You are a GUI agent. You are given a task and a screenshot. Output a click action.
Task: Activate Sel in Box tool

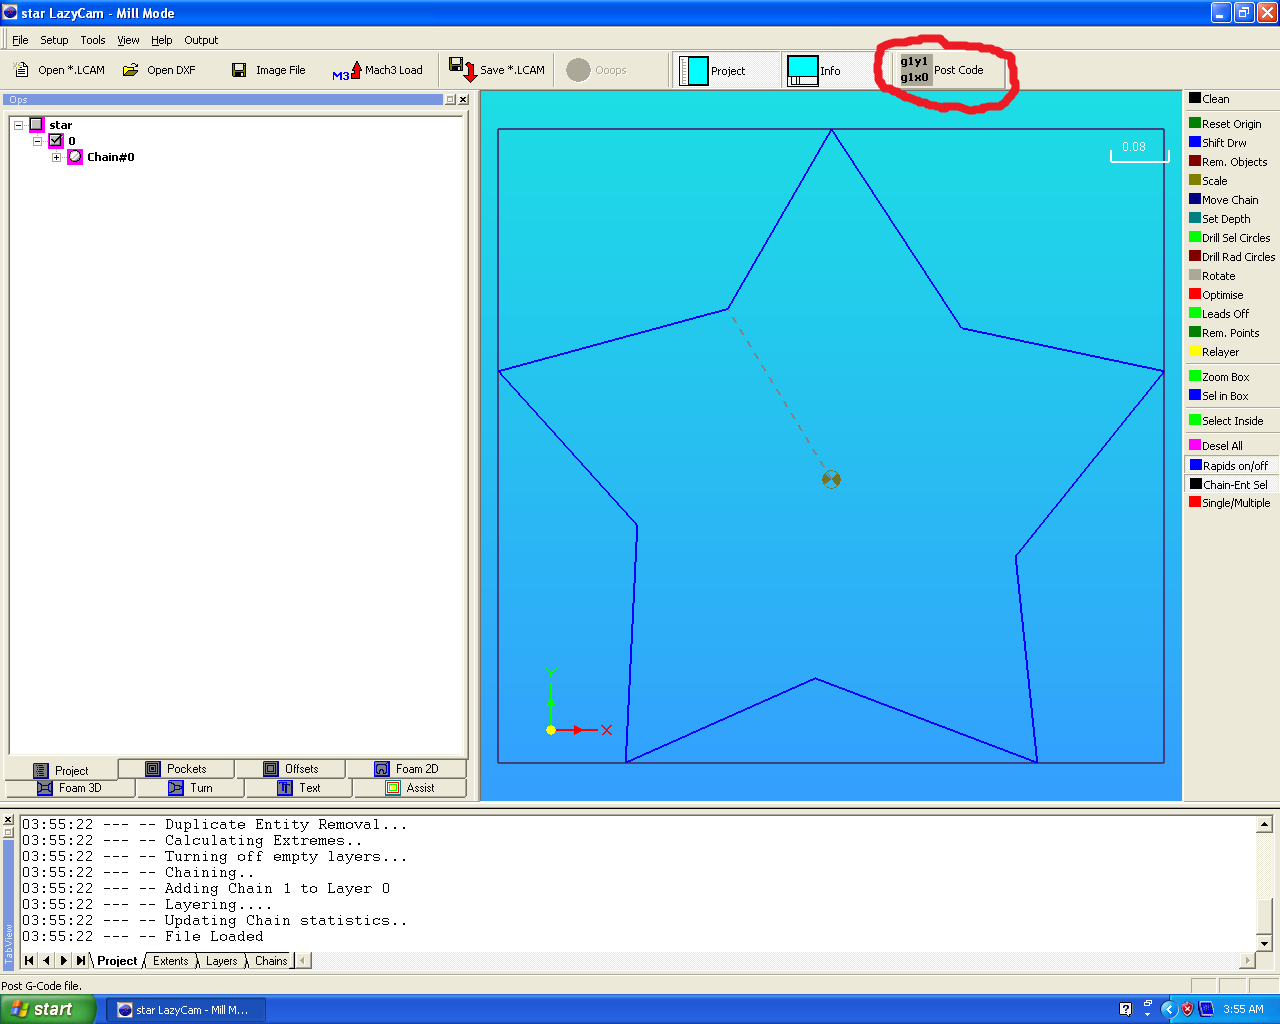pos(1218,396)
